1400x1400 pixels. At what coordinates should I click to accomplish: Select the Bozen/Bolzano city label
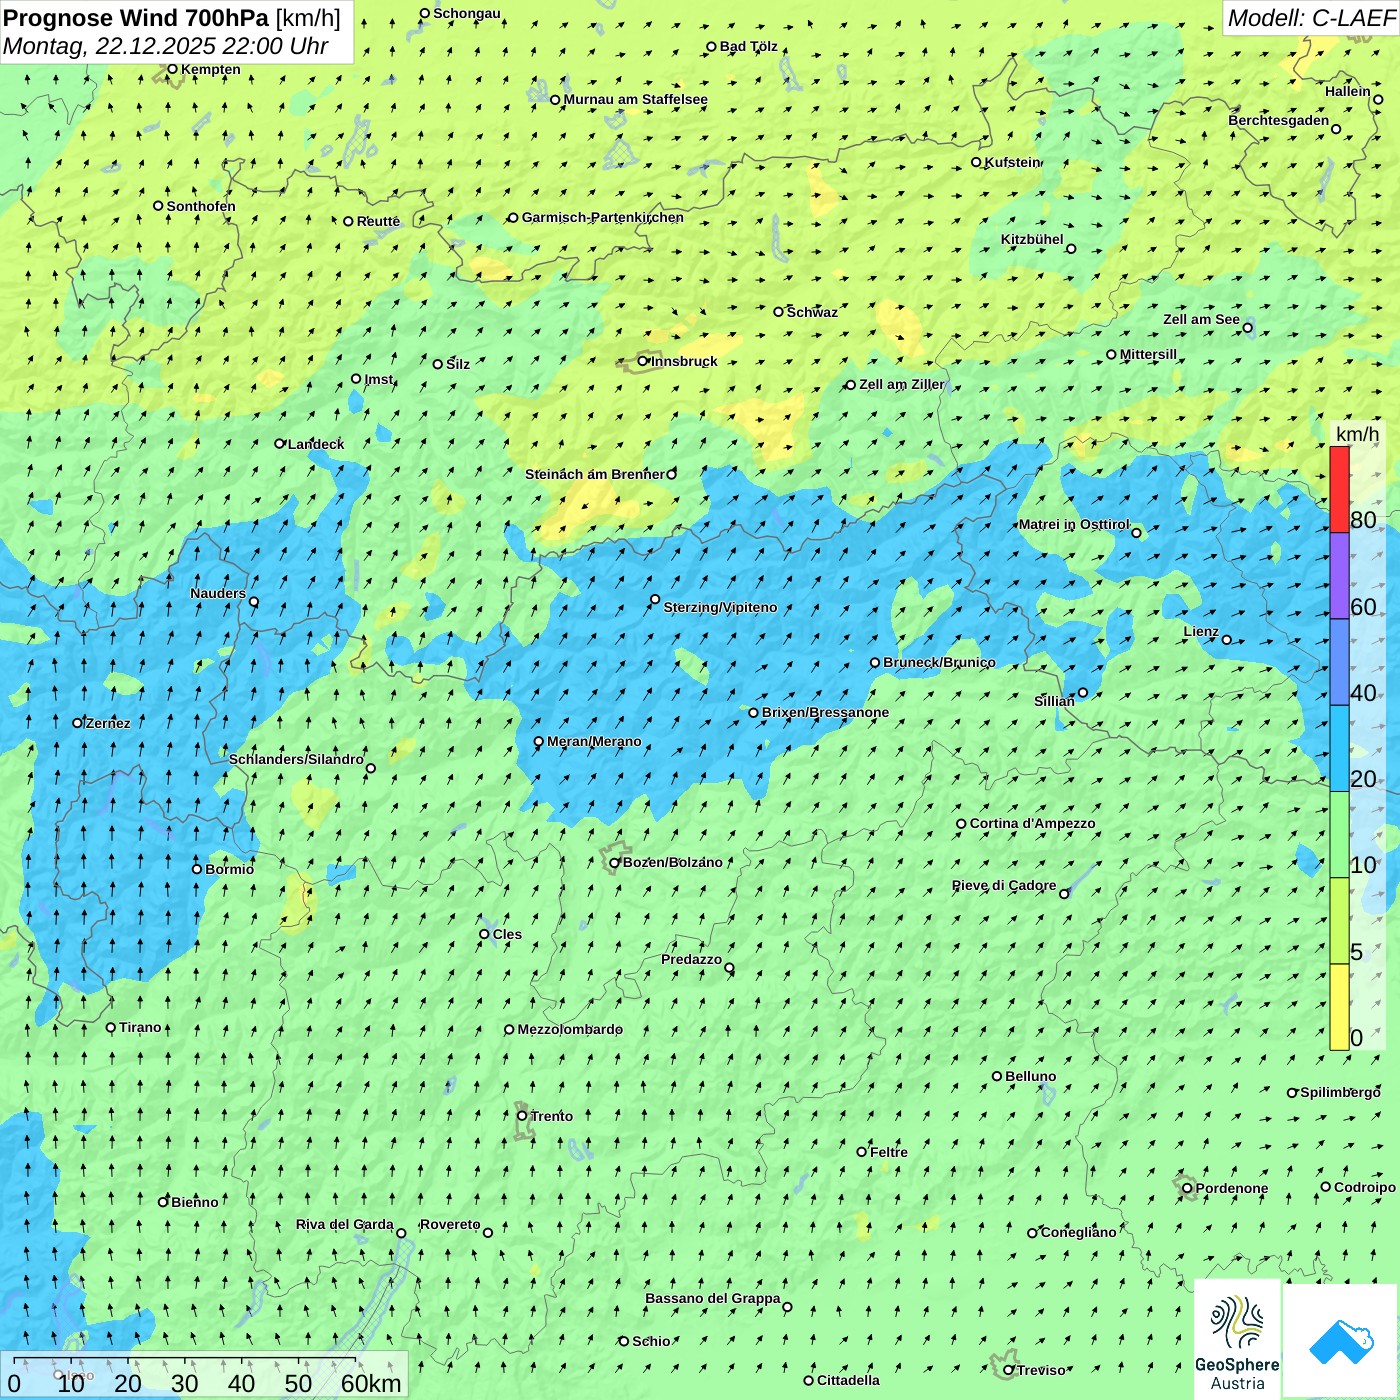coord(672,862)
